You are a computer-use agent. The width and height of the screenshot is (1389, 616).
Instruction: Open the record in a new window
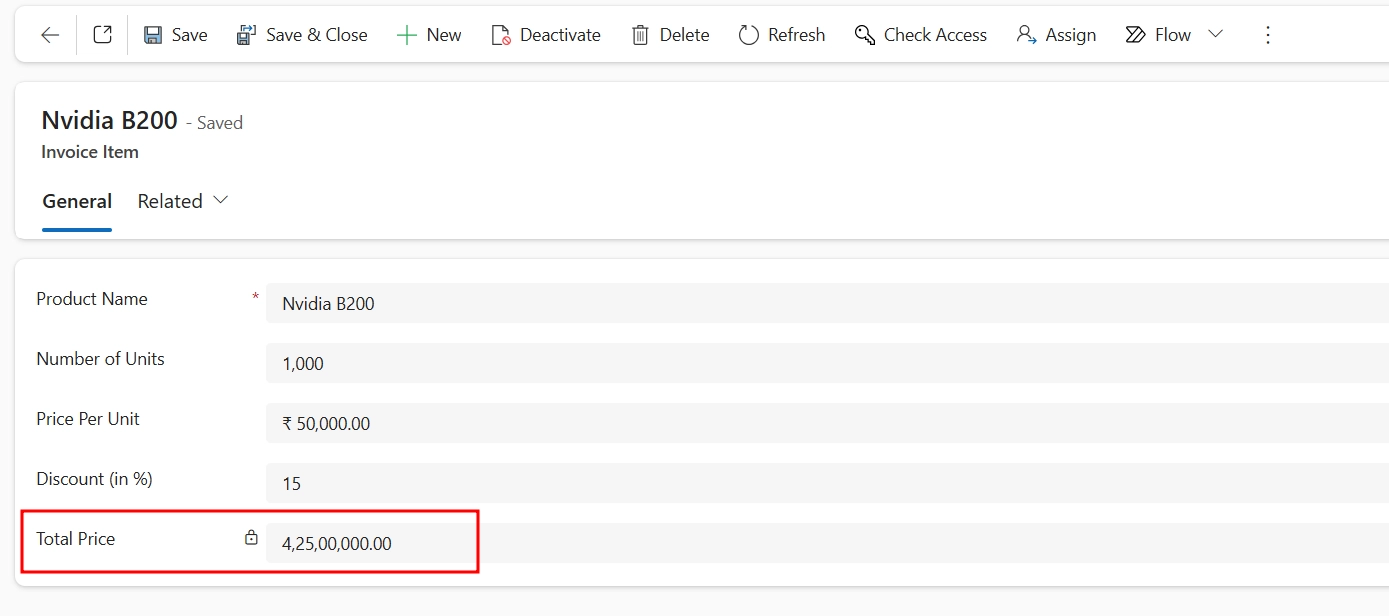[101, 34]
